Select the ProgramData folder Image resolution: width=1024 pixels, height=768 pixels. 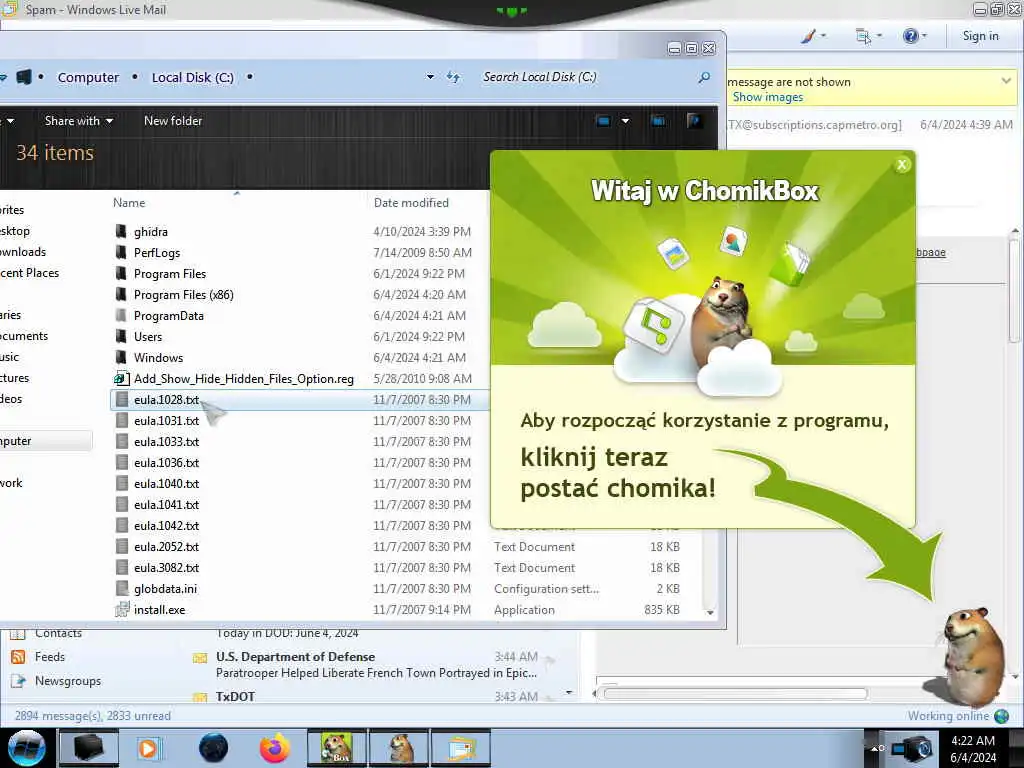click(168, 315)
